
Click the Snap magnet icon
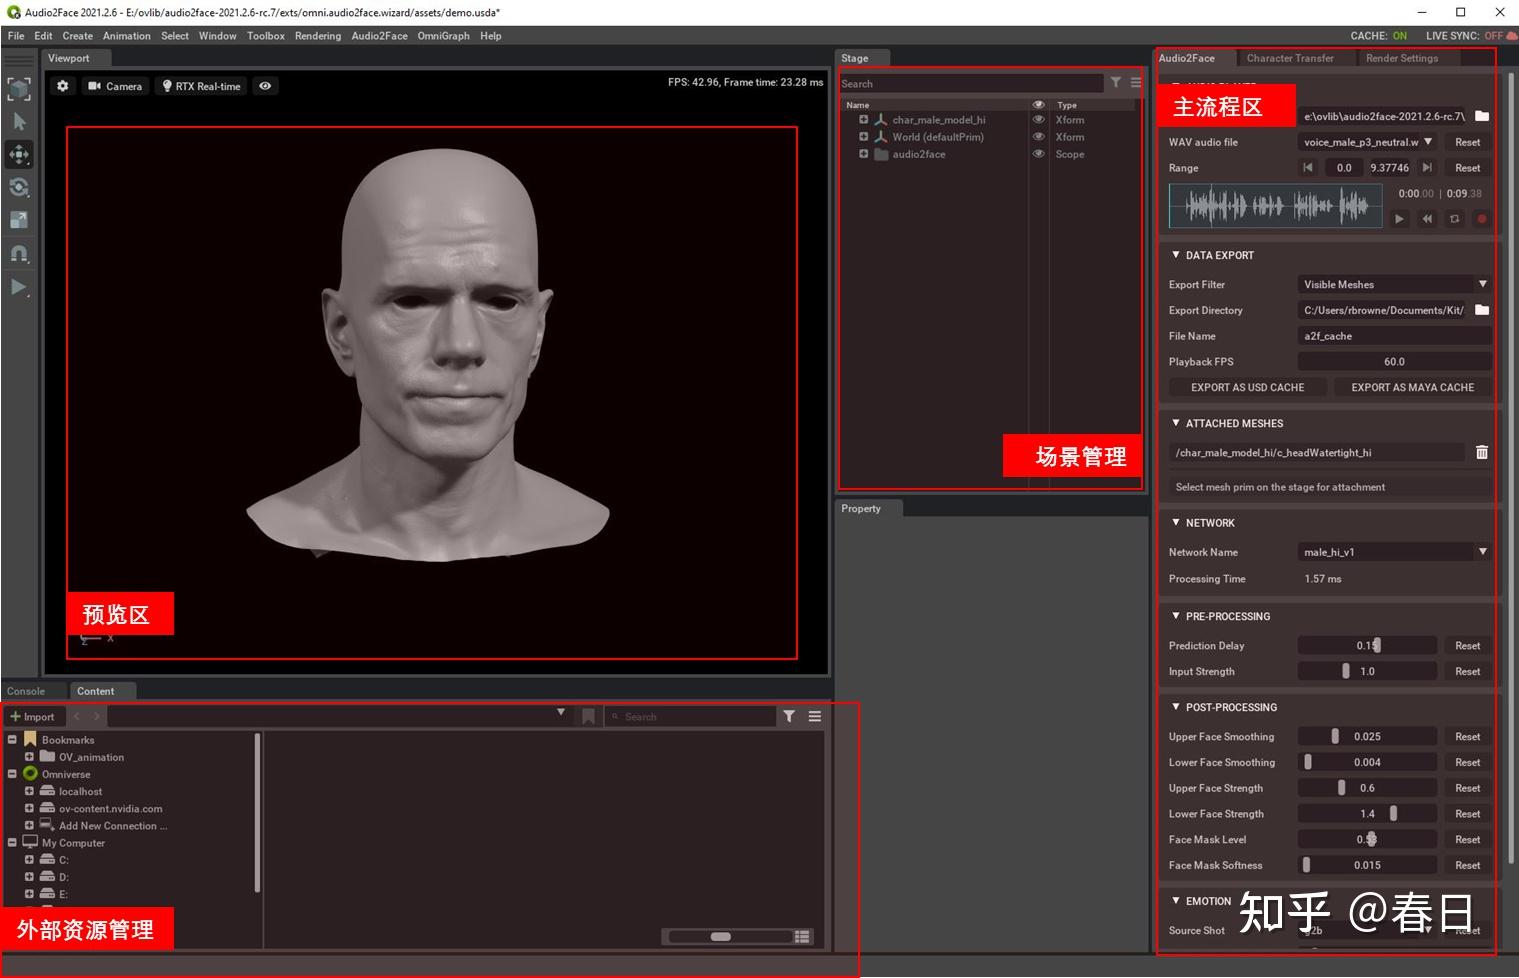(x=19, y=253)
